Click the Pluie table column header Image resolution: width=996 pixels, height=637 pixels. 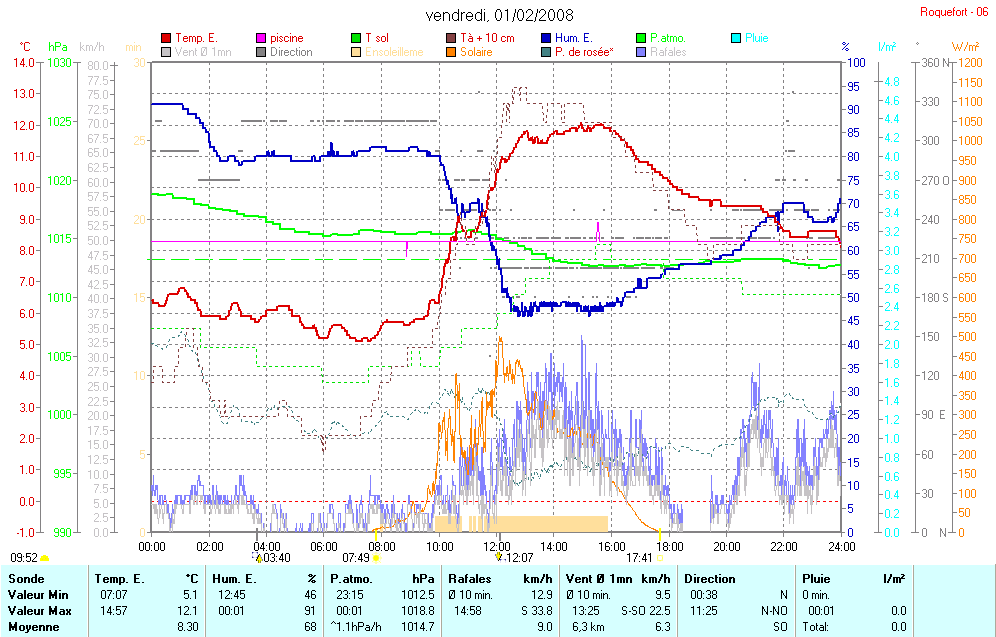coord(816,579)
